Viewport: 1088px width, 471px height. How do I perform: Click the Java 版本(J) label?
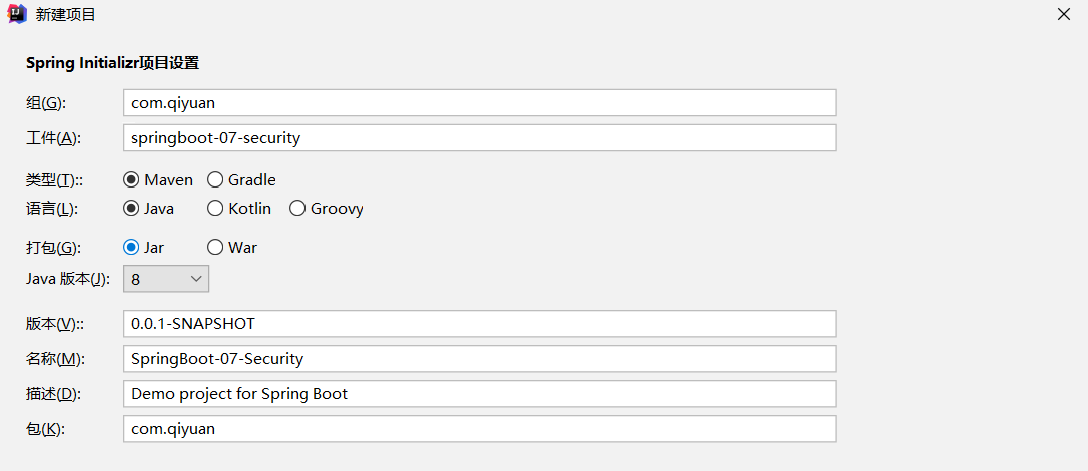click(67, 279)
